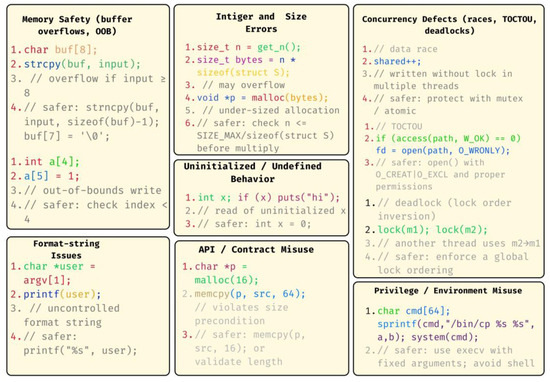Screen dimensions: 550x382
Task: Select the line "int x; if (x) puts("hi");"
Action: [x=269, y=197]
